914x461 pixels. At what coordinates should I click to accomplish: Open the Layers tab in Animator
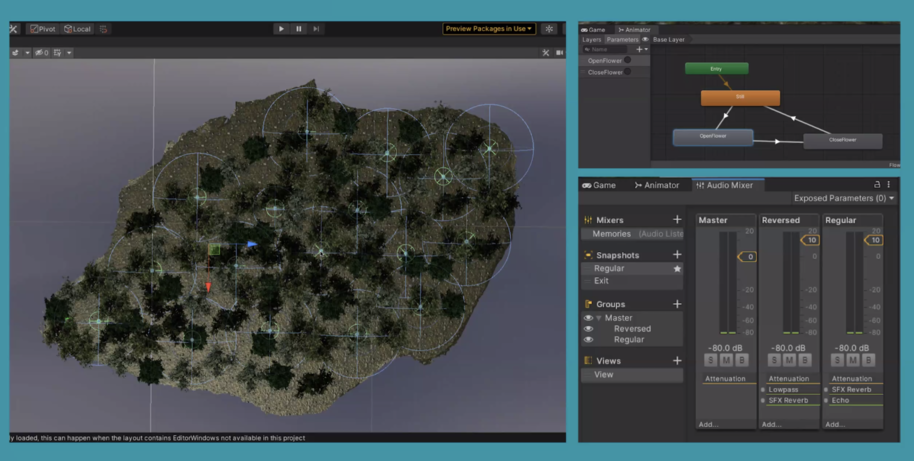click(592, 39)
